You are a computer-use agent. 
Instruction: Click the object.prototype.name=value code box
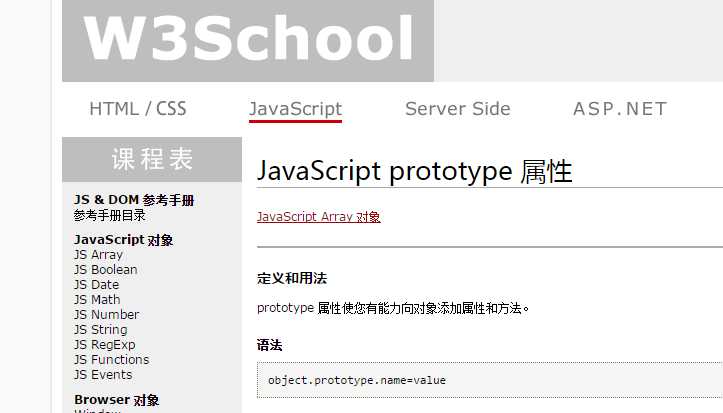pos(489,380)
